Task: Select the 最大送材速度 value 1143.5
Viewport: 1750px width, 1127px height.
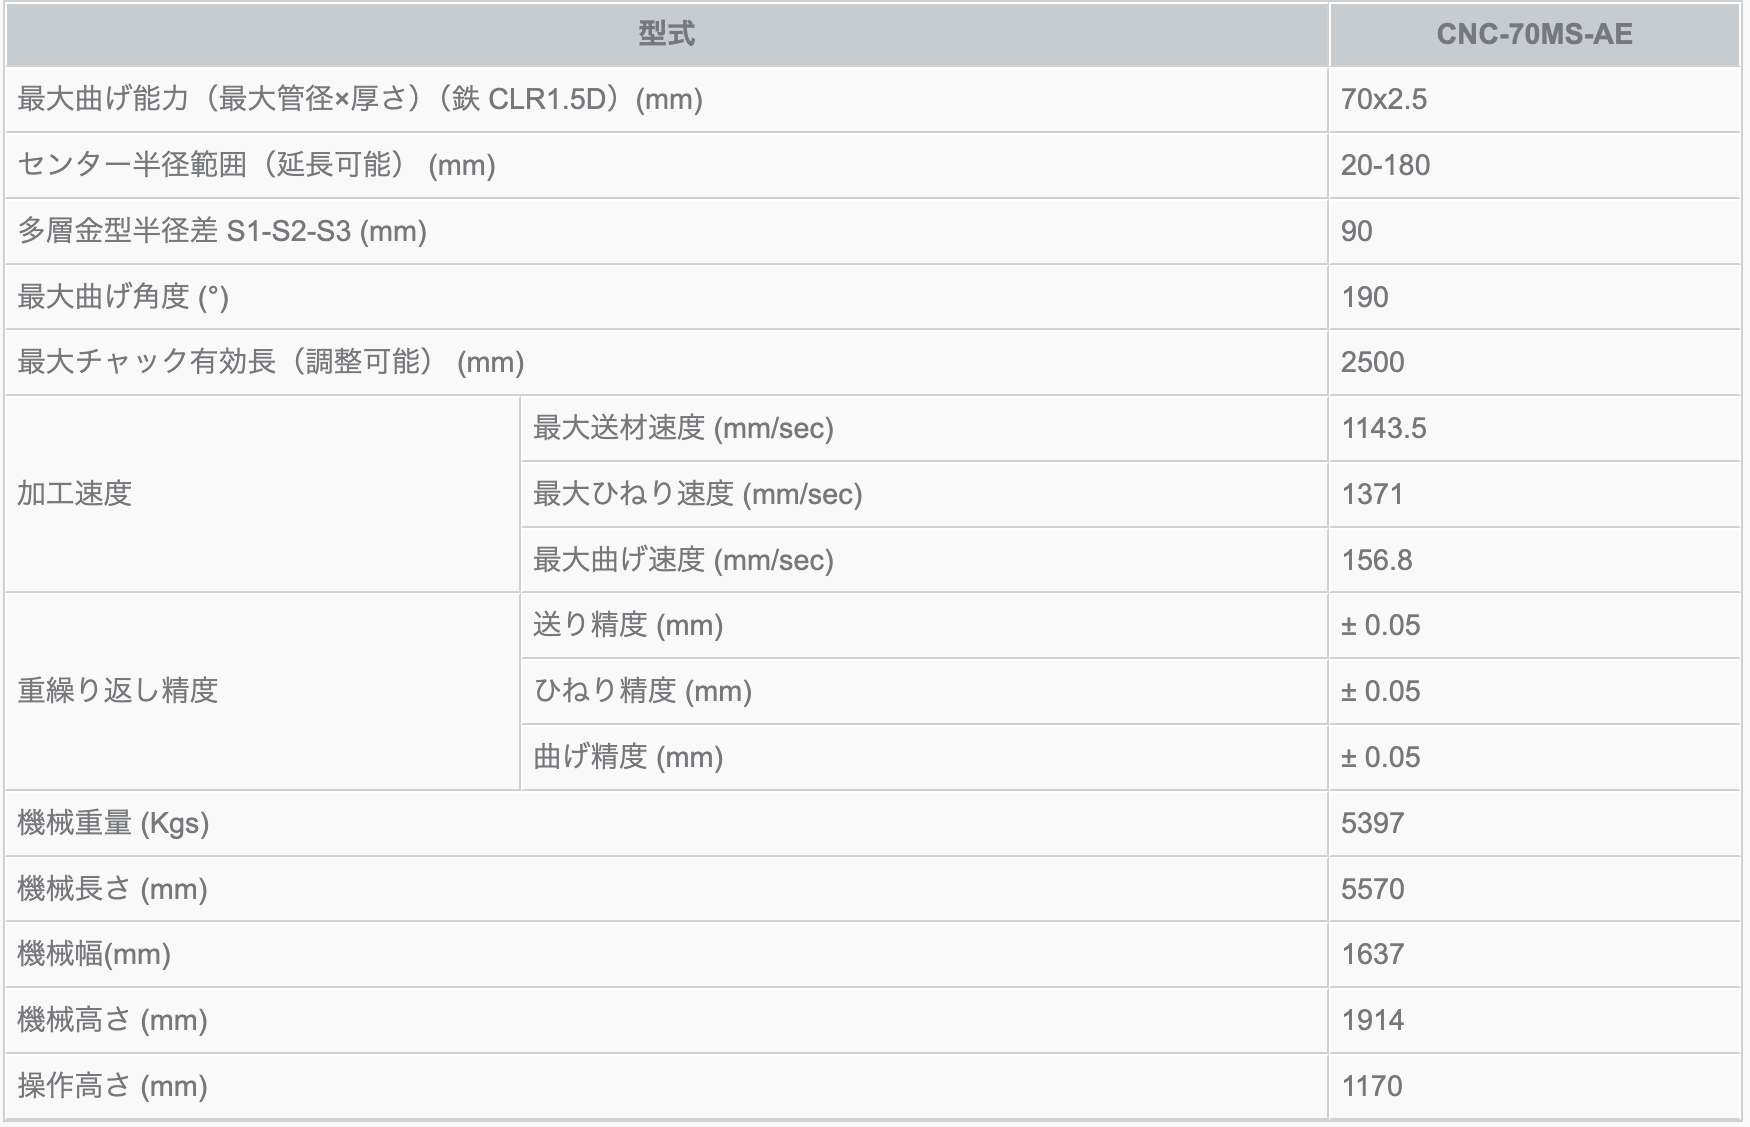Action: [1384, 428]
